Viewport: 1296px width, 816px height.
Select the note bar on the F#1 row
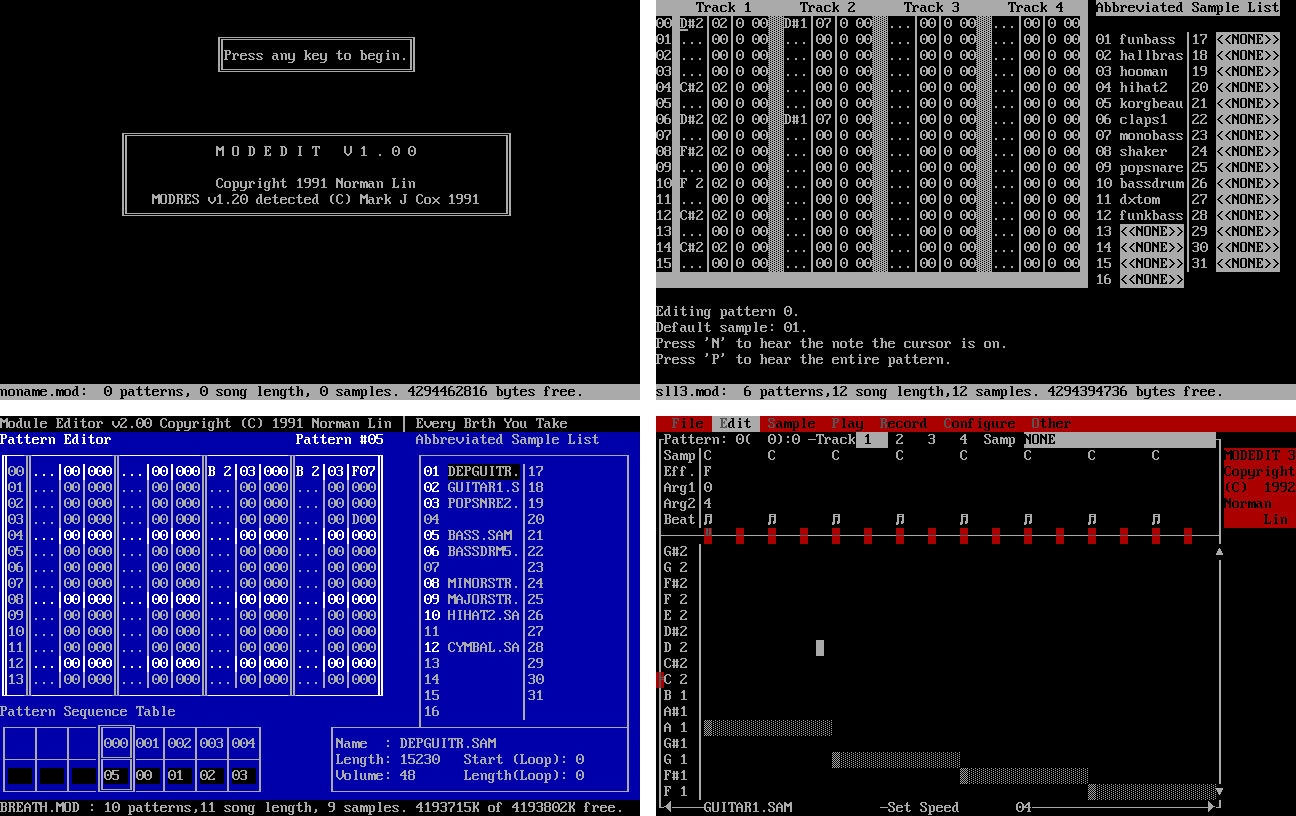[1024, 775]
